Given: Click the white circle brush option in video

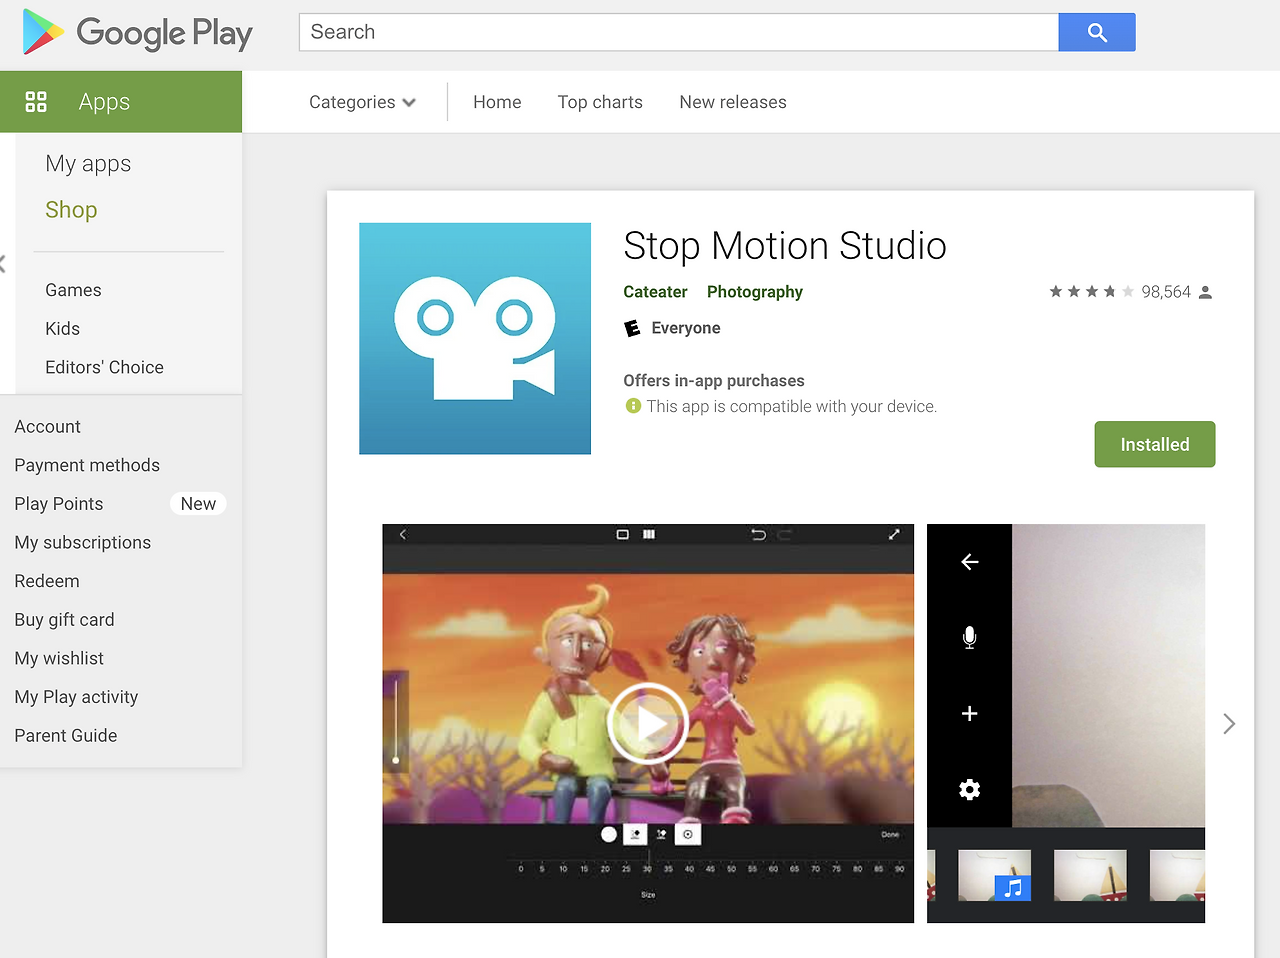Looking at the screenshot, I should [x=609, y=834].
